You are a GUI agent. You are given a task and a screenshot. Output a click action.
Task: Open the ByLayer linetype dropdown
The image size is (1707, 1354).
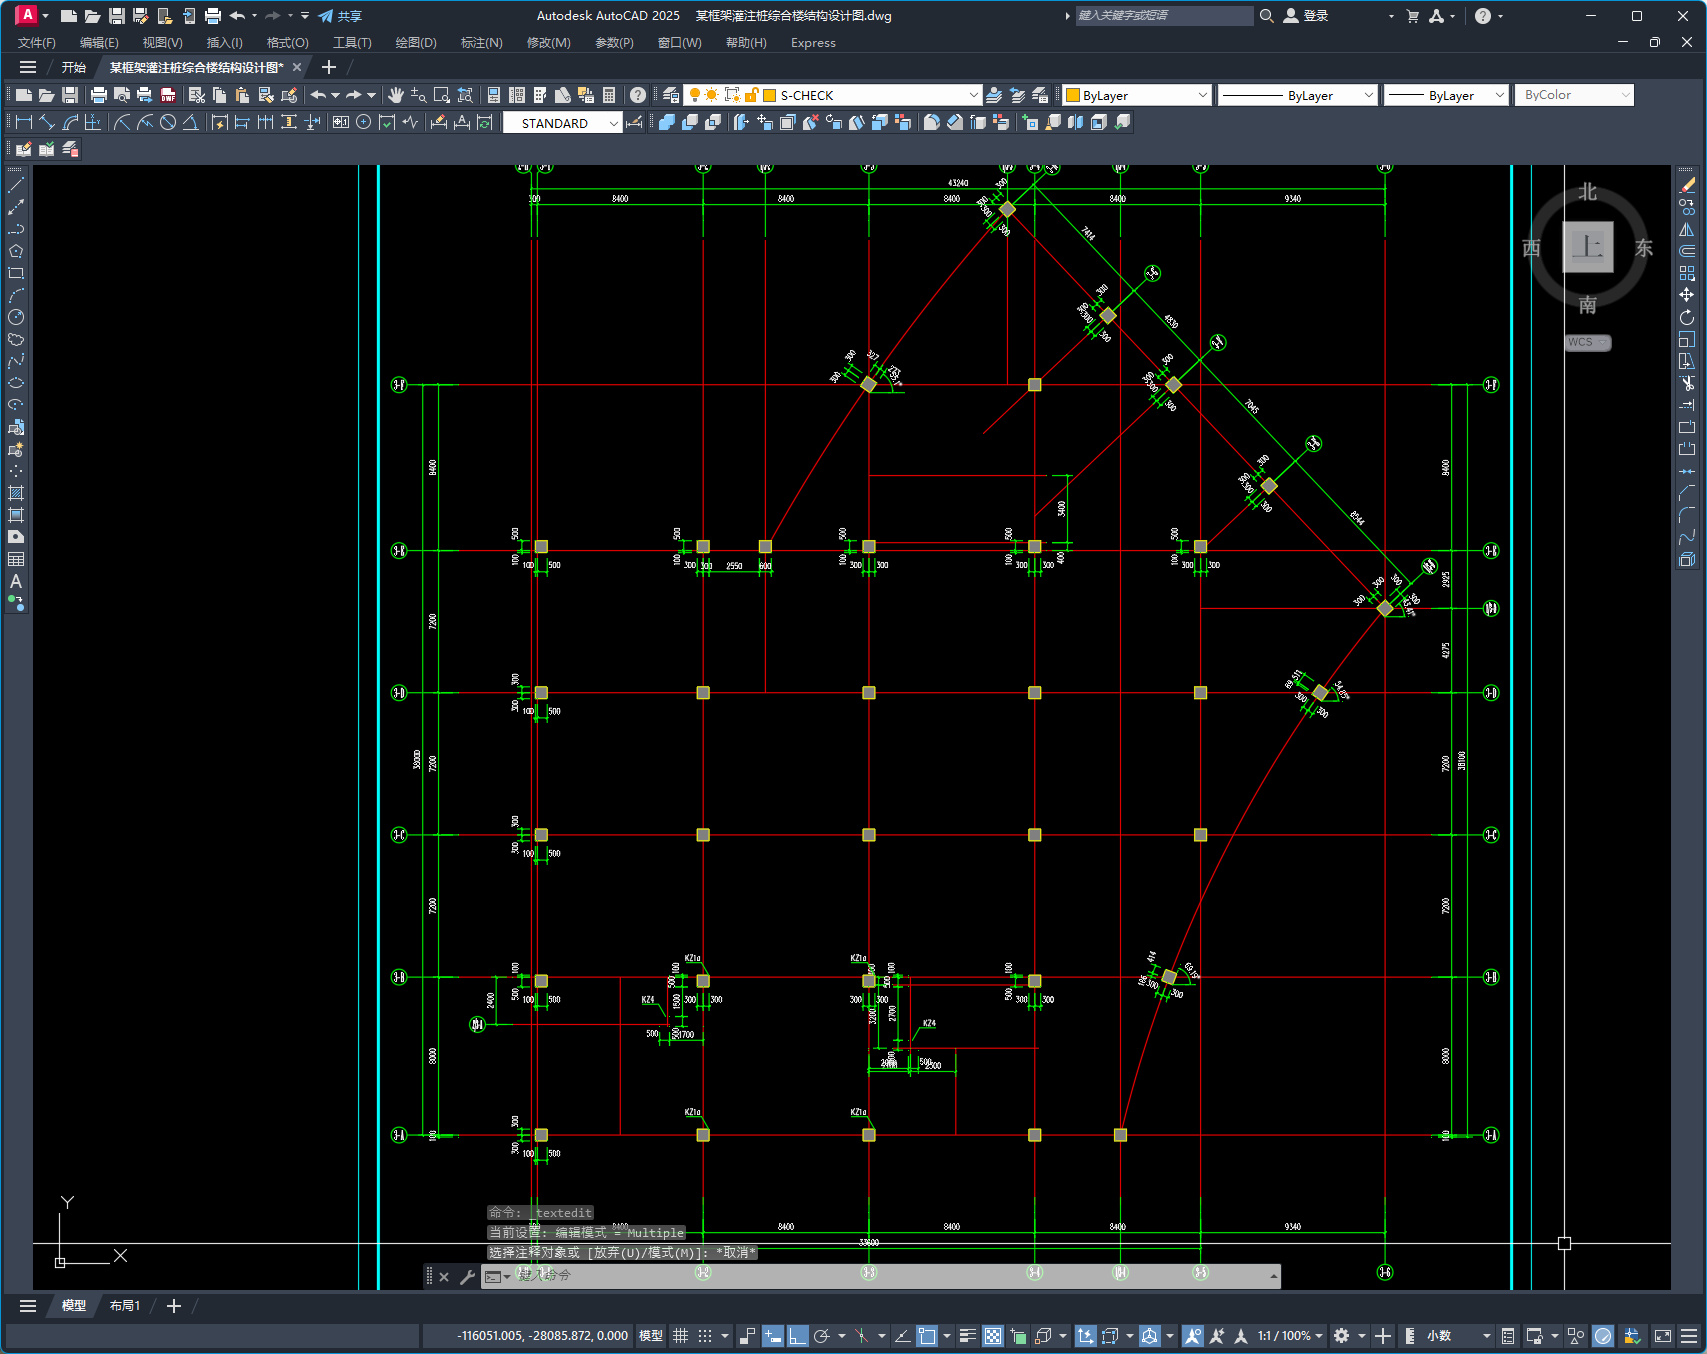1368,95
